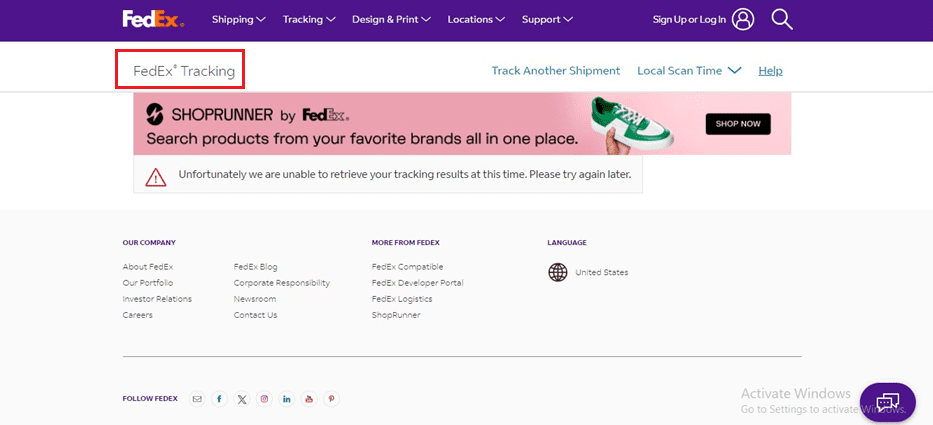The height and width of the screenshot is (425, 933).
Task: Click the OUR COMPANY footer heading
Action: tap(149, 243)
